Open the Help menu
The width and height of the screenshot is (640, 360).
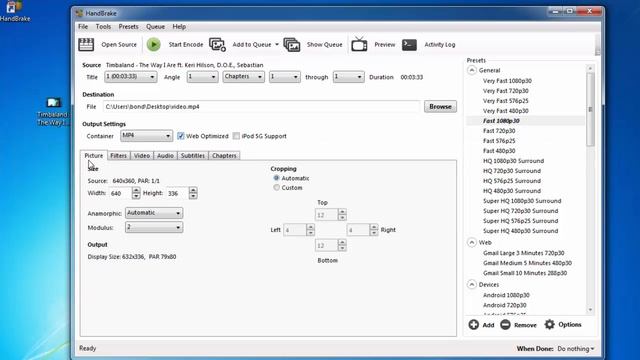(179, 27)
